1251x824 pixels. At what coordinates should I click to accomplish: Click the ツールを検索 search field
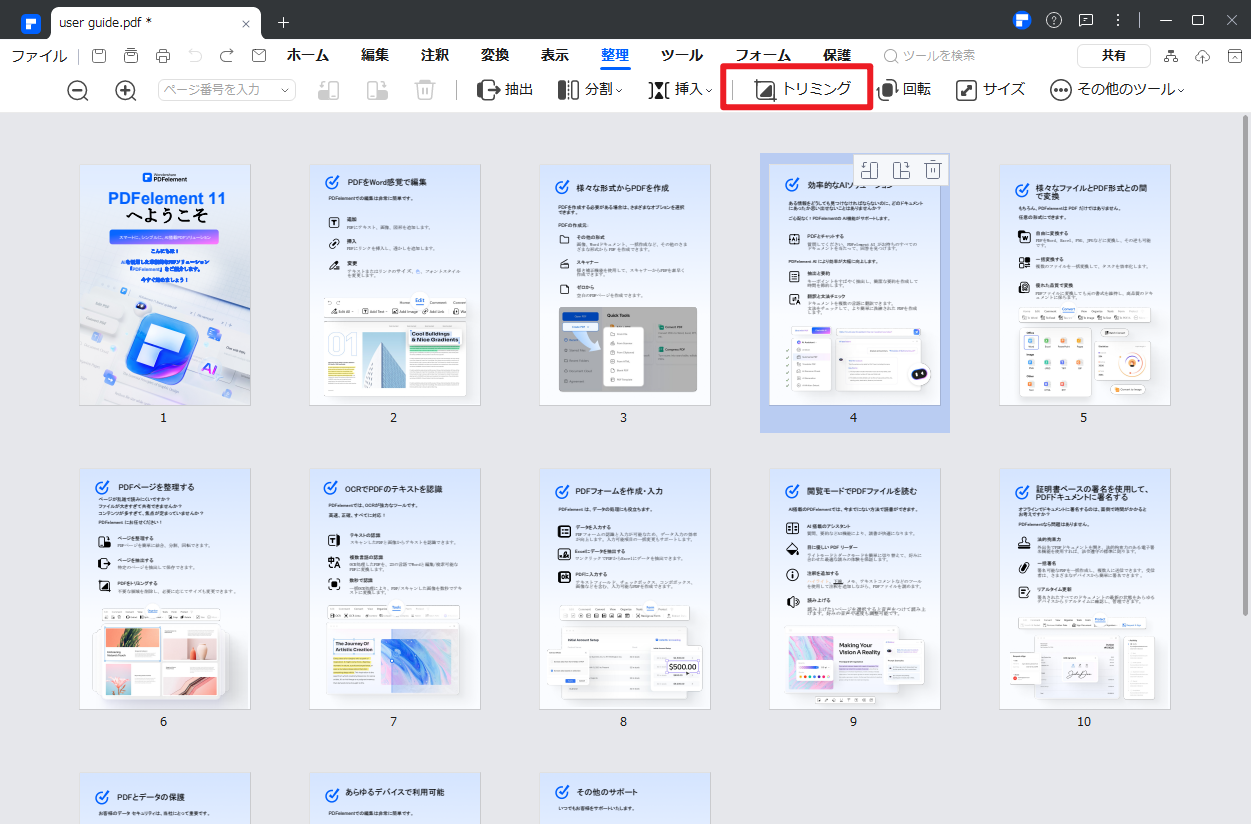pyautogui.click(x=930, y=56)
